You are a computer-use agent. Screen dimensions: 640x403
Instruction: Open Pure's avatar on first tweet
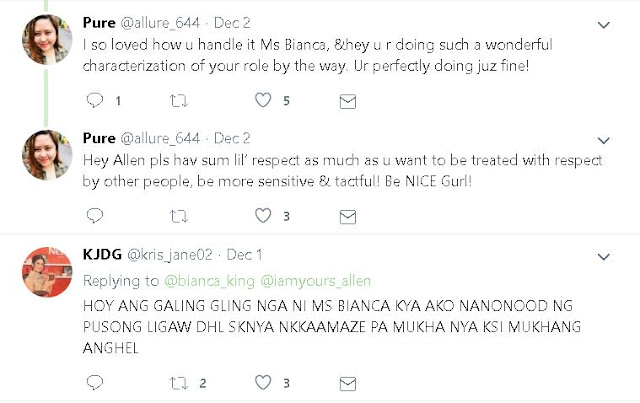[x=46, y=40]
